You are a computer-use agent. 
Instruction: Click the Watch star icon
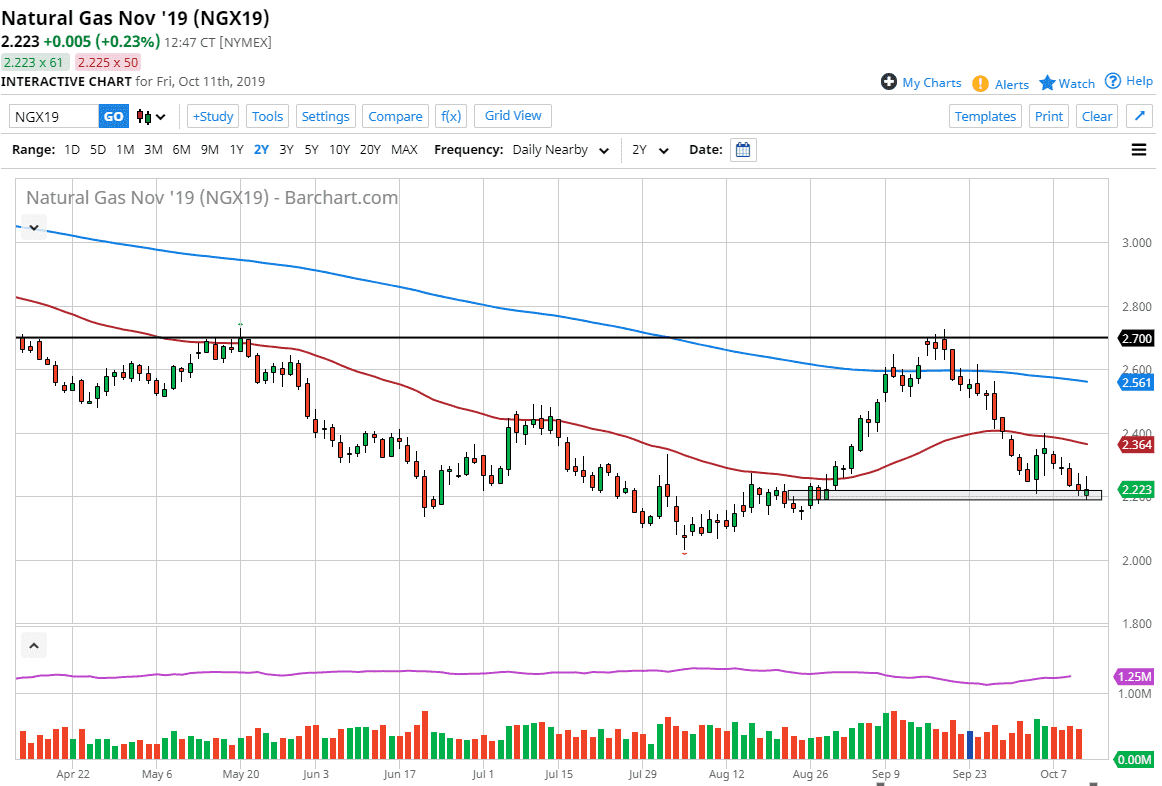pyautogui.click(x=1047, y=83)
